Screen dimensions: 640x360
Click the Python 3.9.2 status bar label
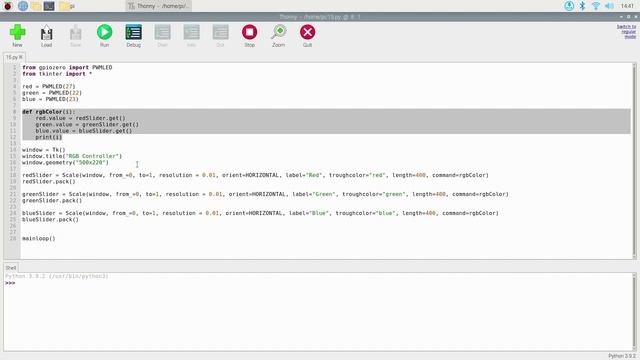coord(622,356)
